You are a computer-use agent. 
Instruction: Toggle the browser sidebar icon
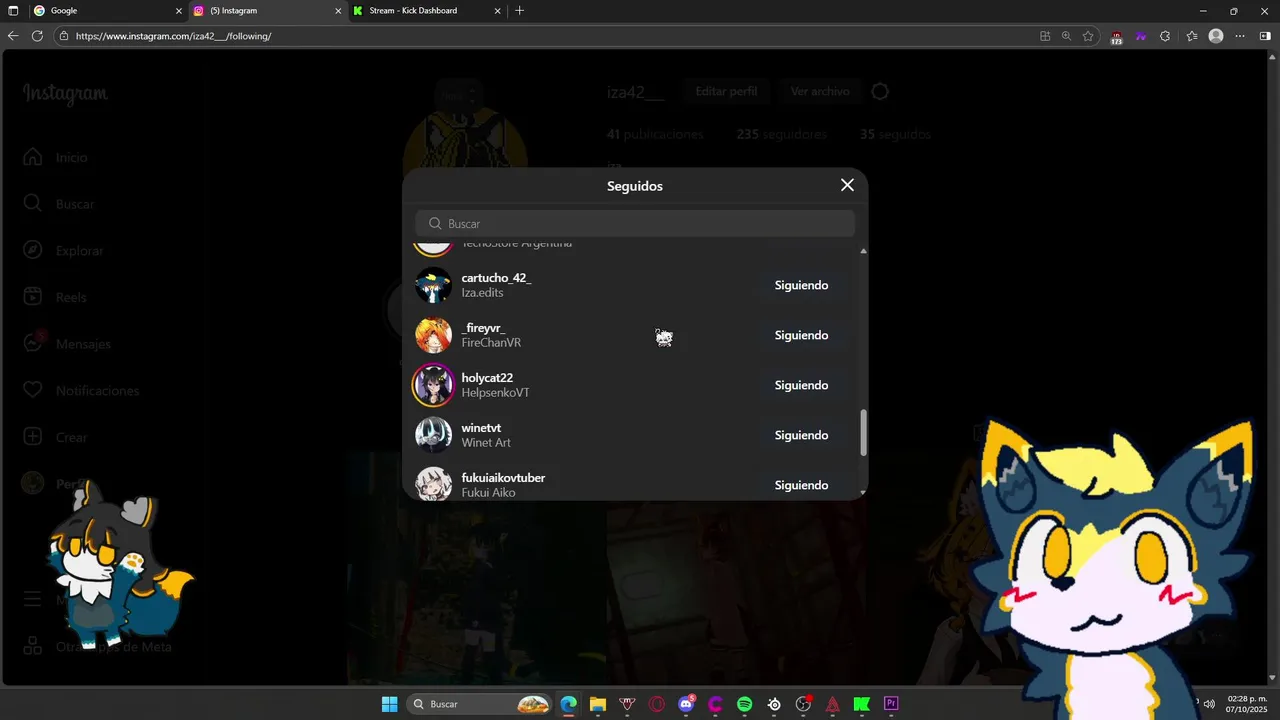[1265, 36]
